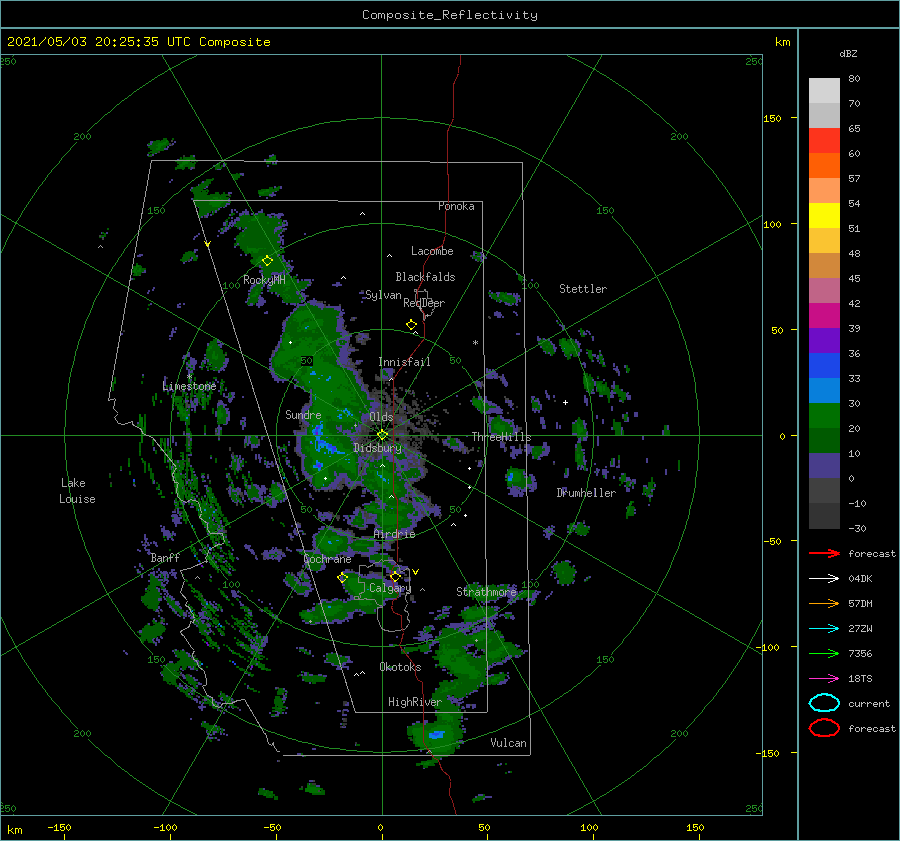The height and width of the screenshot is (841, 900).
Task: Pick the pink 42-45 dBZ swatch
Action: point(824,290)
